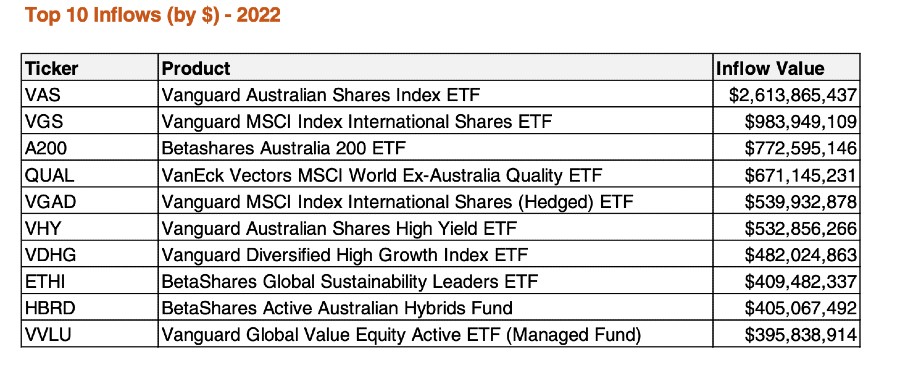The image size is (900, 378).
Task: Click the QUAL ticker cell
Action: point(90,174)
